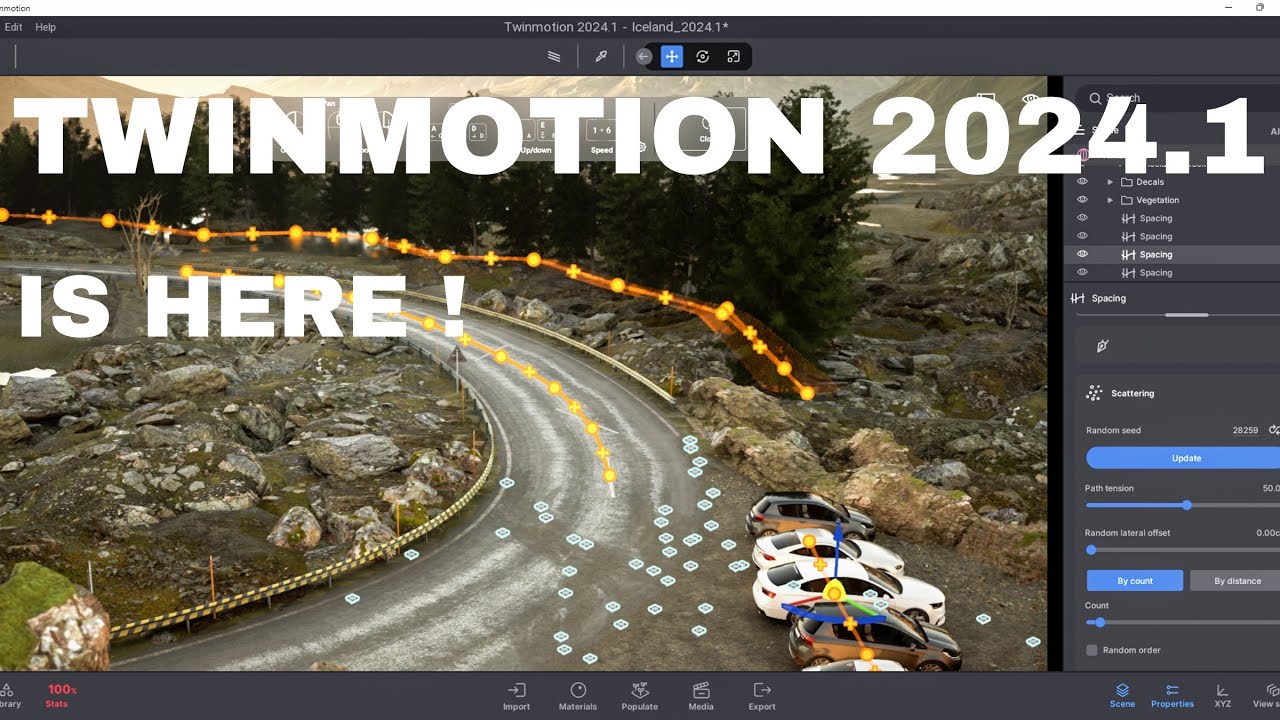Toggle visibility of the highlighted Spacing item

tap(1082, 254)
